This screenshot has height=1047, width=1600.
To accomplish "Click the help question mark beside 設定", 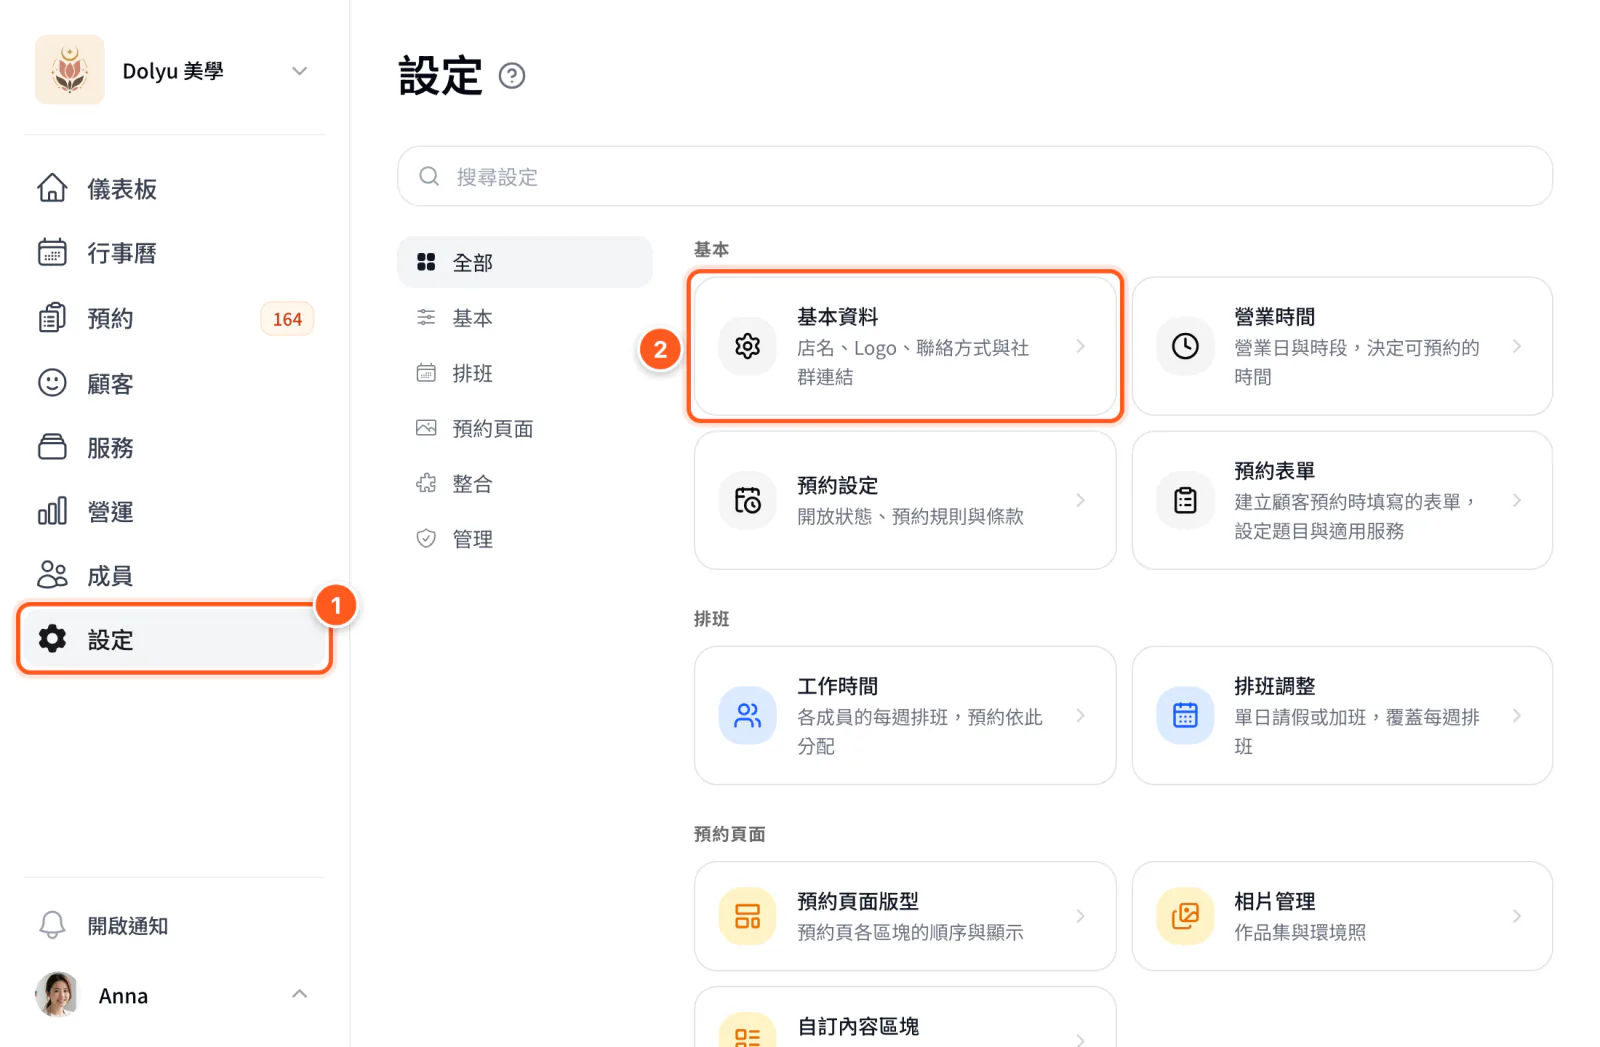I will (x=512, y=76).
